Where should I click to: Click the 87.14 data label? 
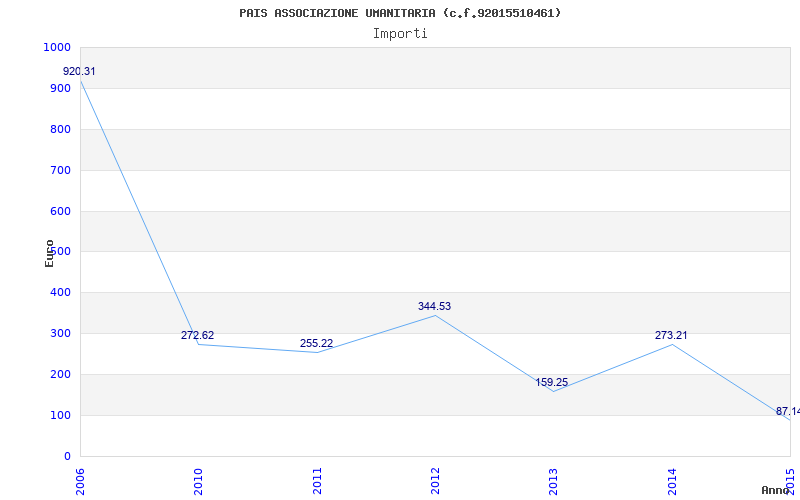click(788, 412)
